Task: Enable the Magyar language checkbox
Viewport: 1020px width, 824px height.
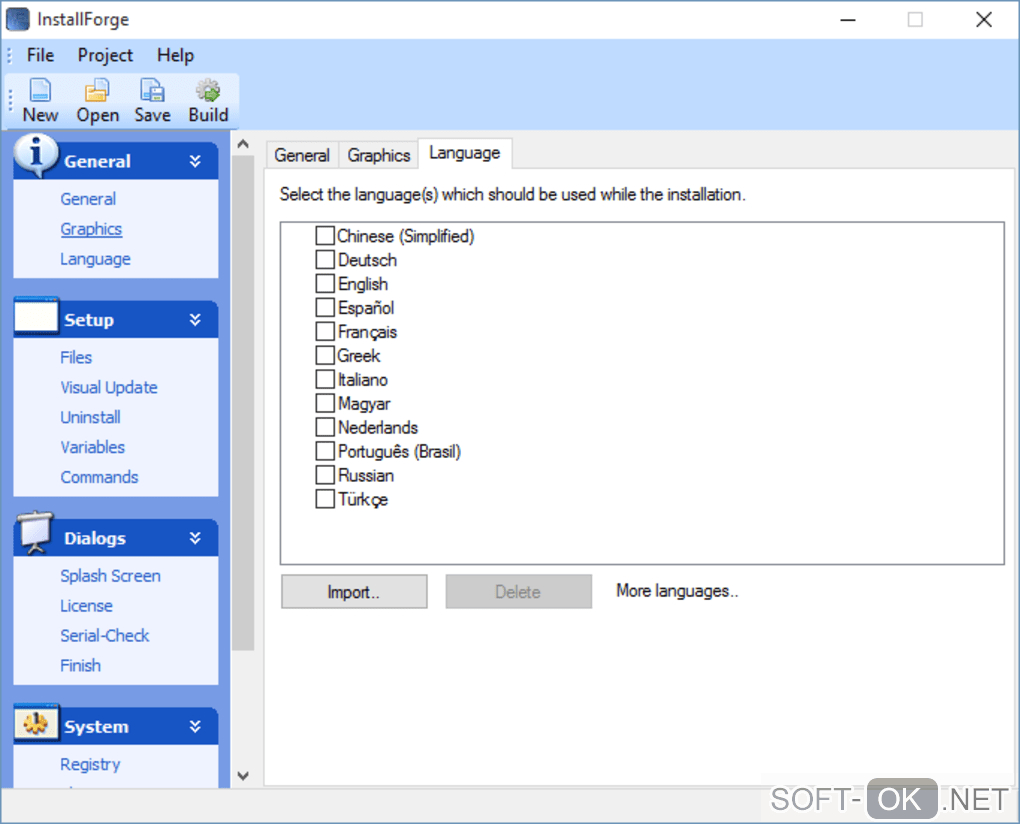Action: click(x=325, y=403)
